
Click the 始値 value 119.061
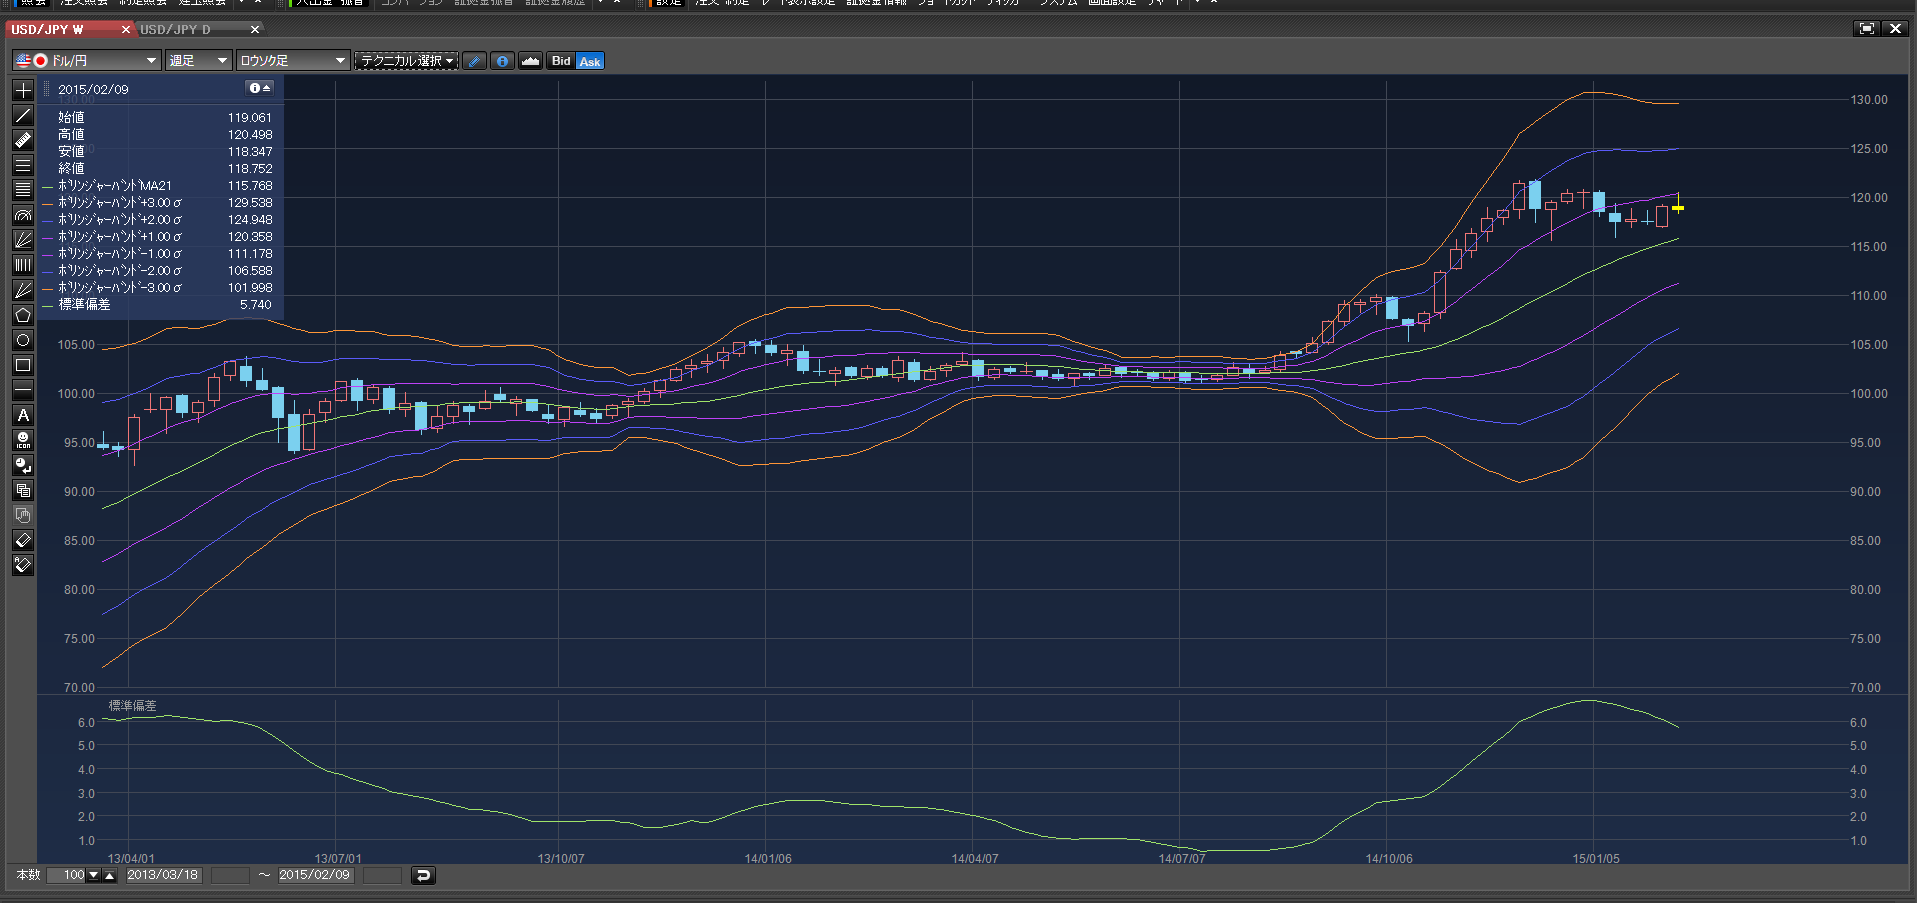[250, 118]
